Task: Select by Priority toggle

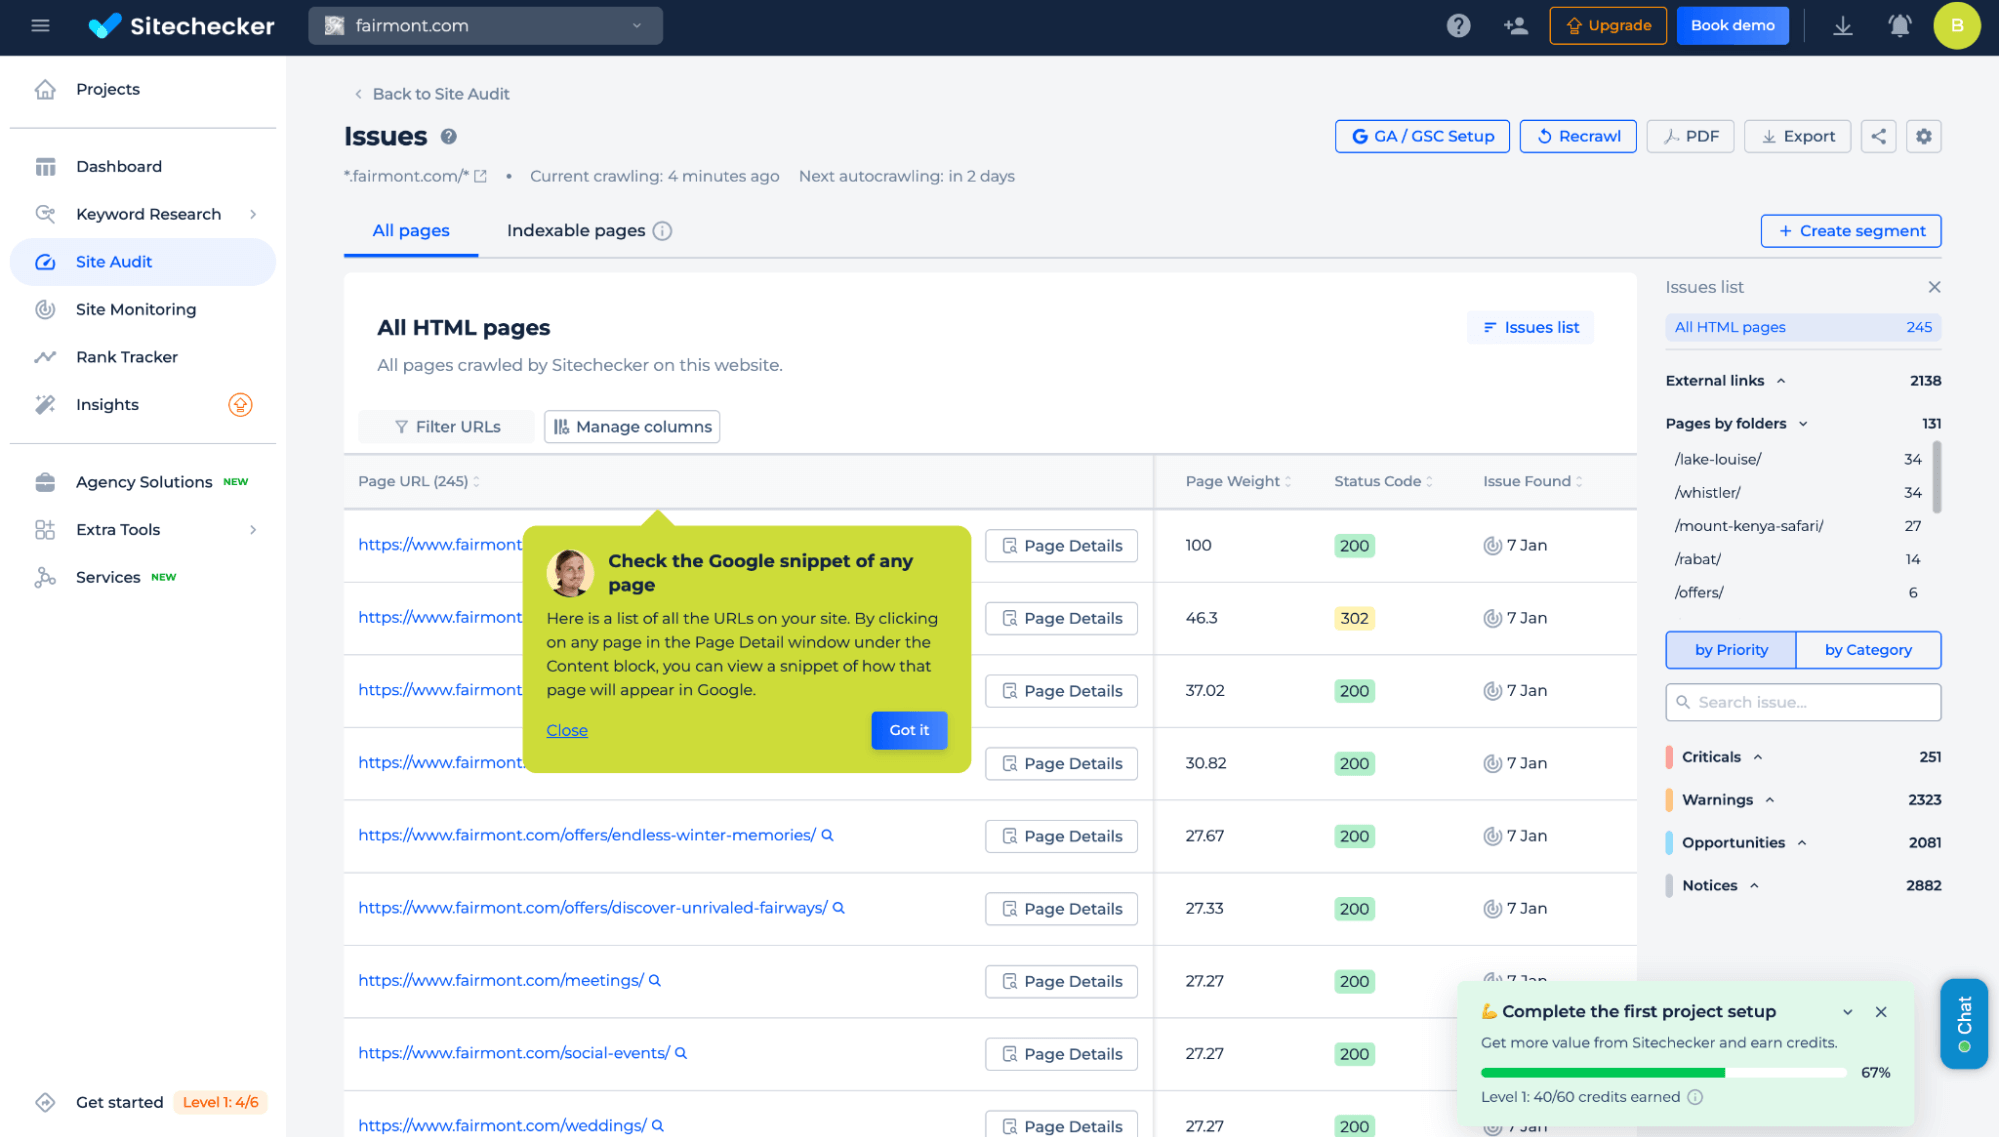Action: [x=1731, y=650]
